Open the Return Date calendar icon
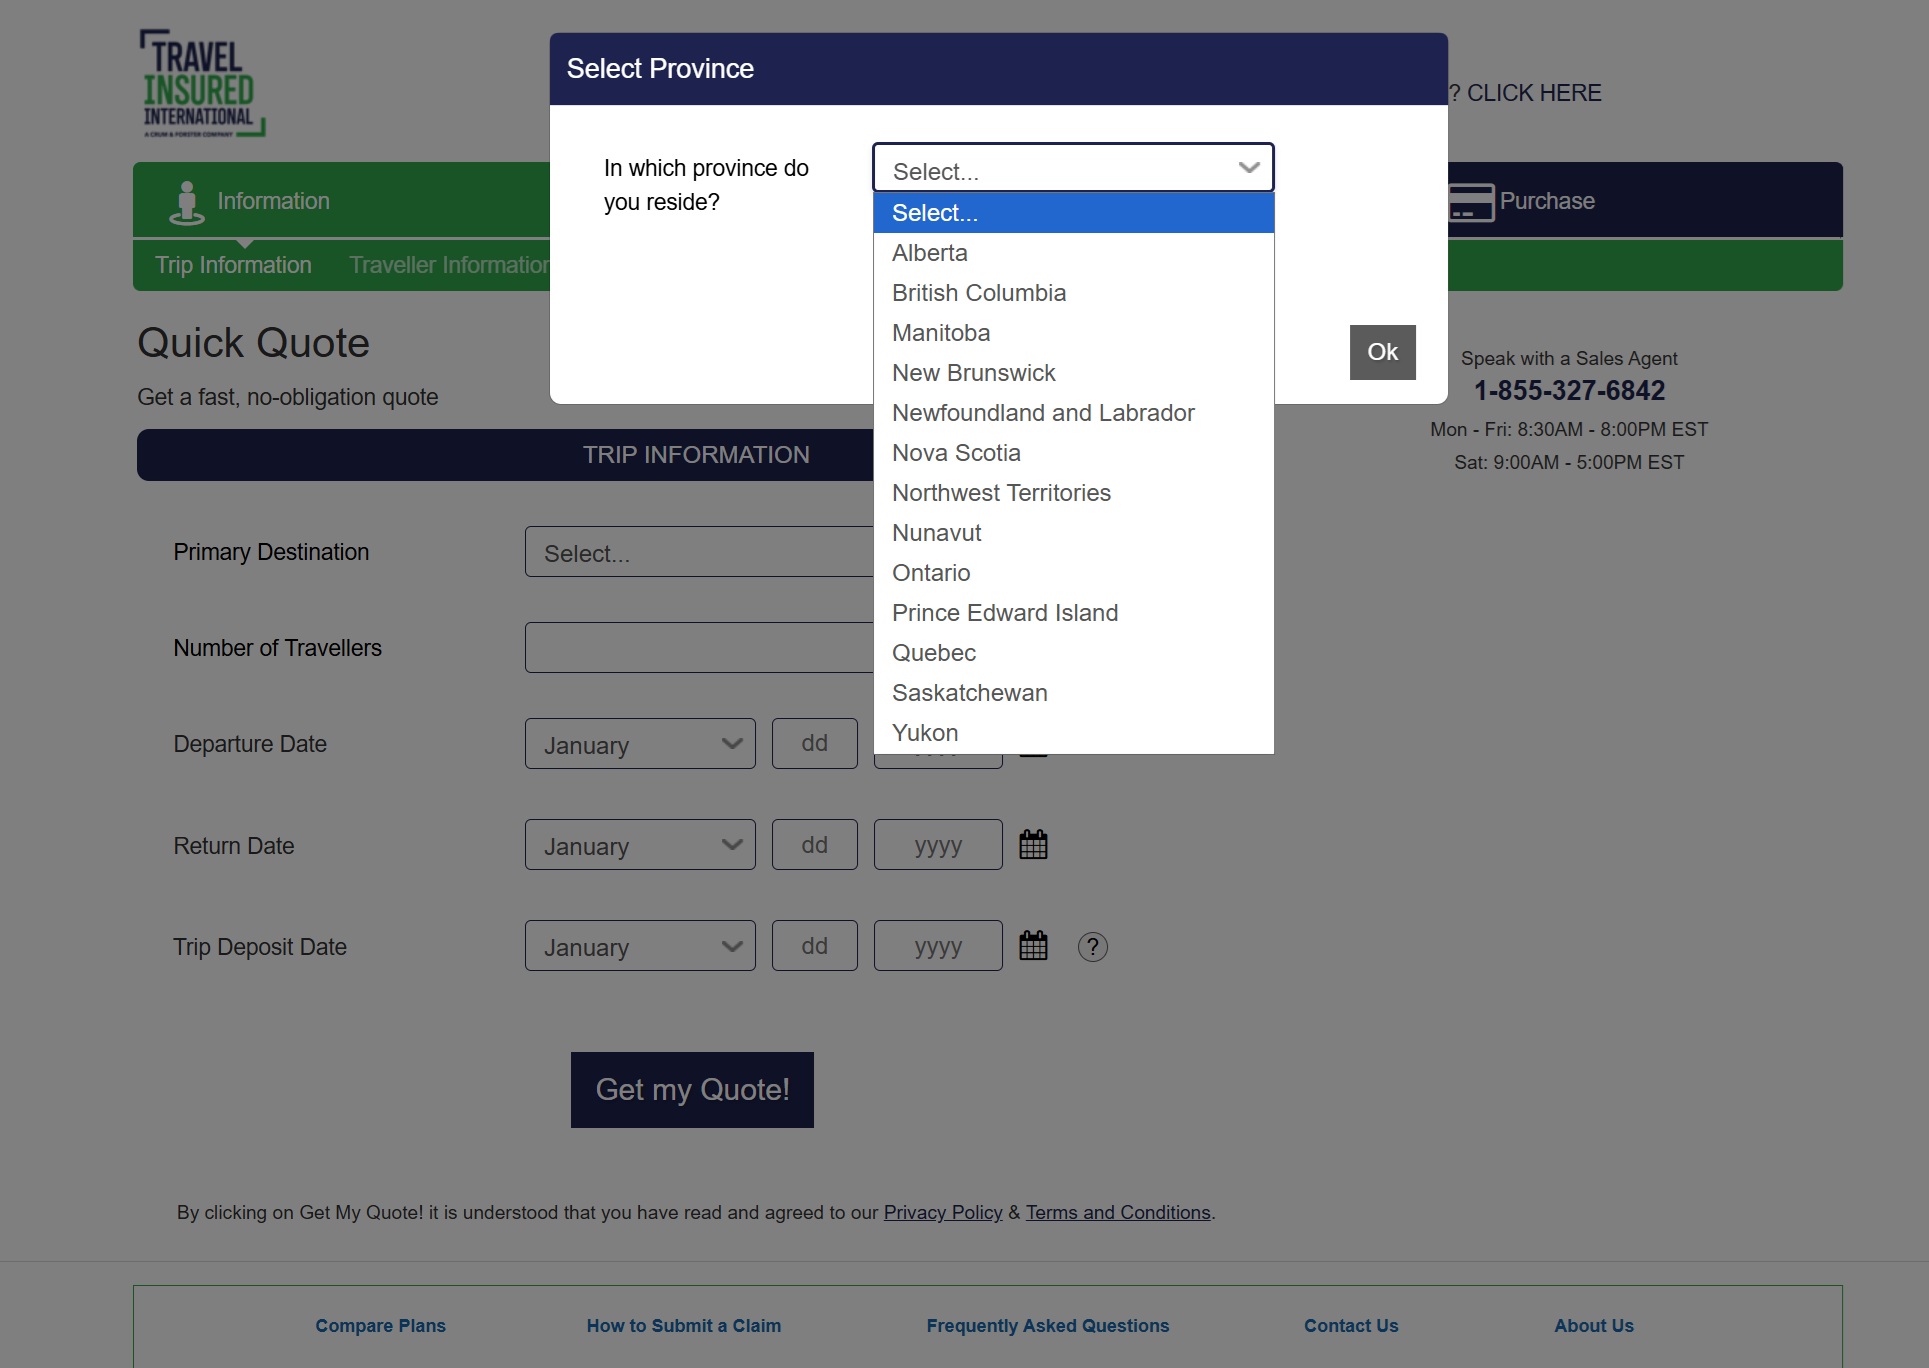Image resolution: width=1929 pixels, height=1368 pixels. (x=1033, y=845)
